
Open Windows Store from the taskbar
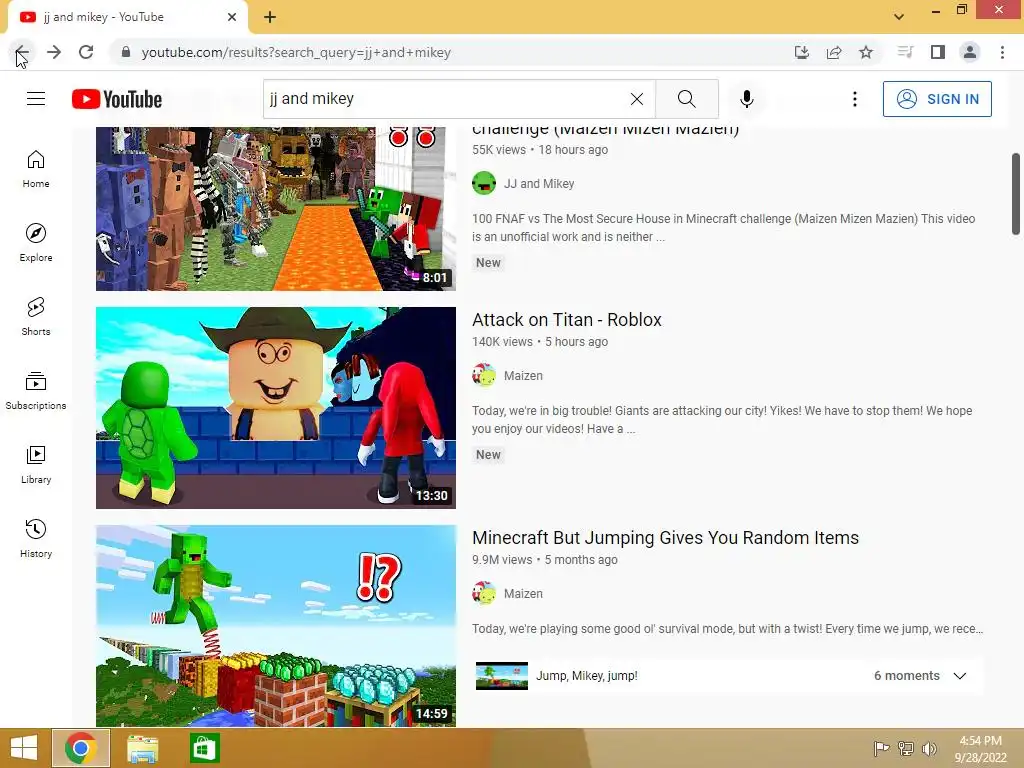click(204, 748)
